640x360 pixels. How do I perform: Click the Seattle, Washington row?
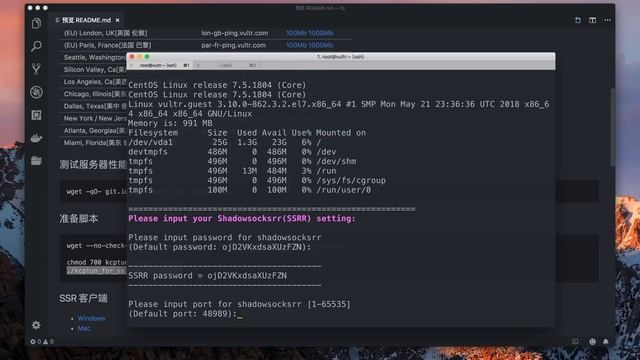pyautogui.click(x=94, y=58)
